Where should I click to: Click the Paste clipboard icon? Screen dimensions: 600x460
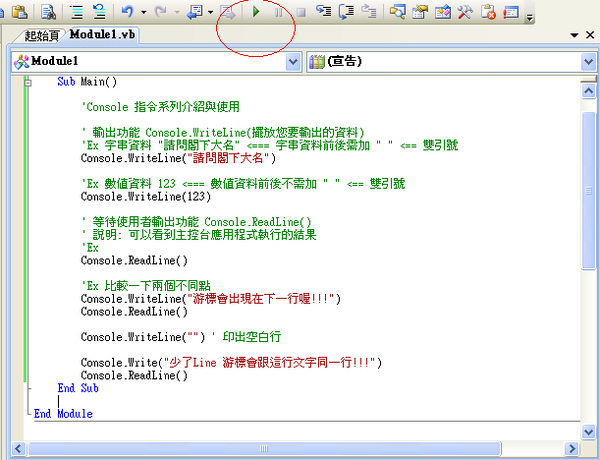tap(20, 12)
